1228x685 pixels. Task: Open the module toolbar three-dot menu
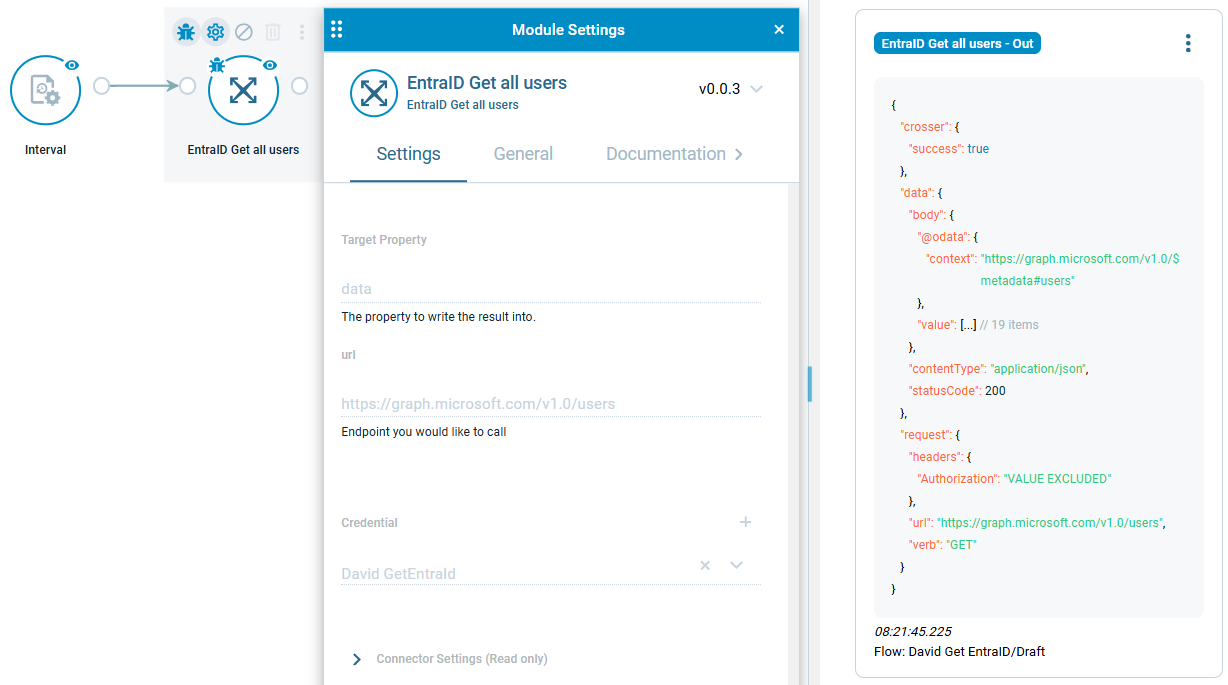(302, 32)
